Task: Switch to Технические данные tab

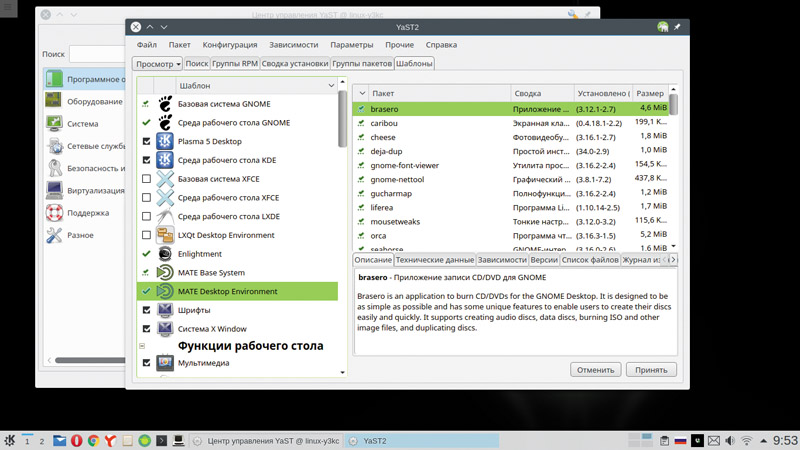Action: pos(435,260)
